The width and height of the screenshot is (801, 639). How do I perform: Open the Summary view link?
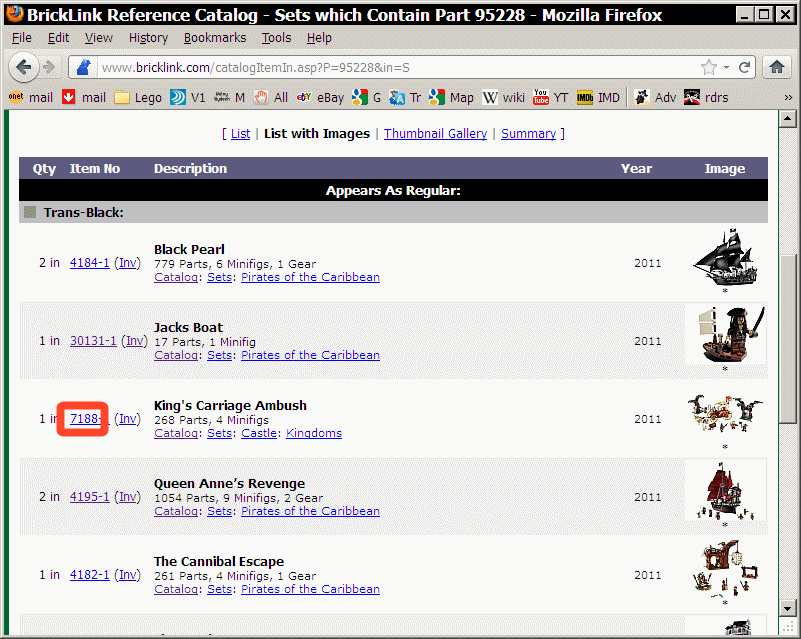(528, 134)
